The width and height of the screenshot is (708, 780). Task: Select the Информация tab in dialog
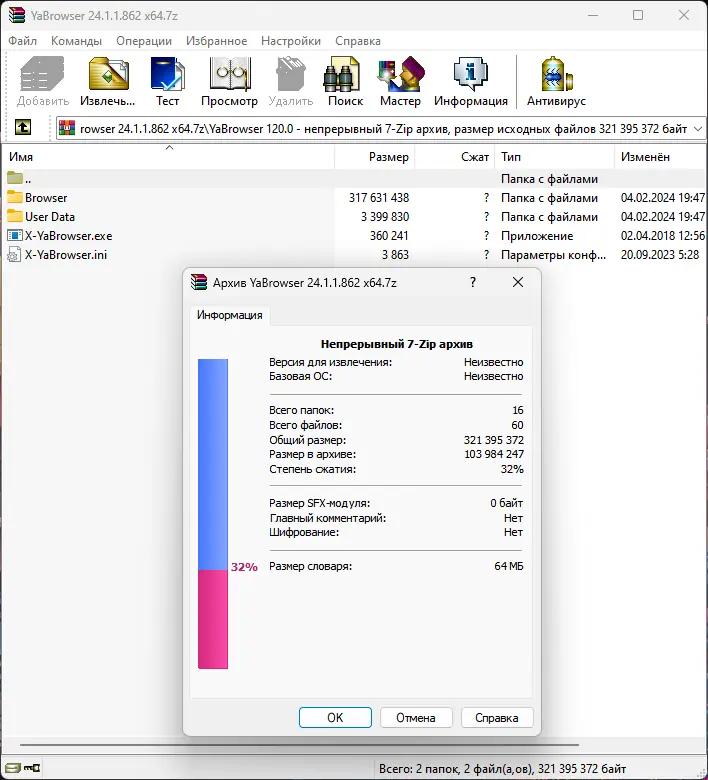pyautogui.click(x=229, y=315)
